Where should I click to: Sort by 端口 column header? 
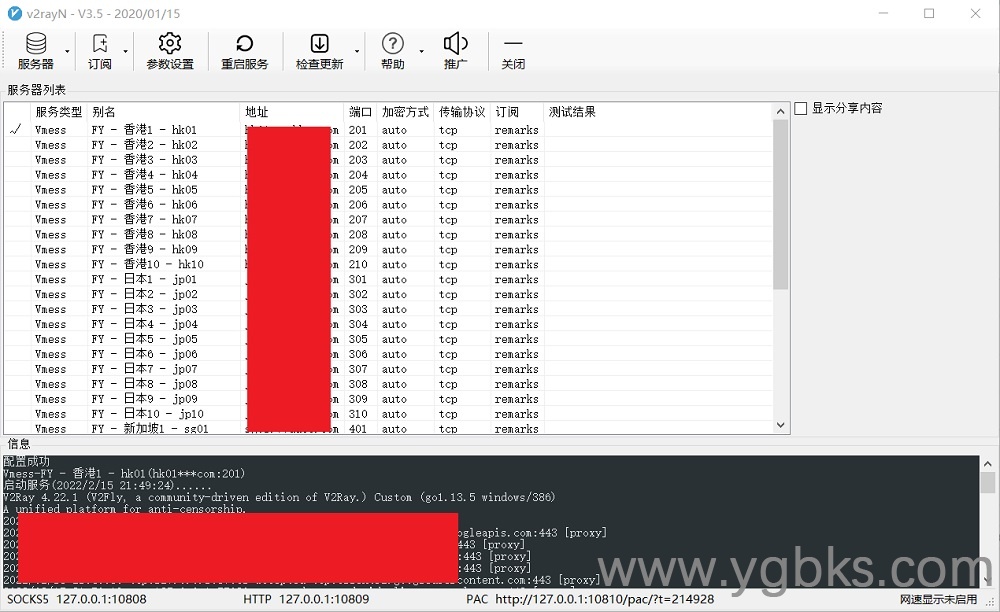click(x=360, y=112)
